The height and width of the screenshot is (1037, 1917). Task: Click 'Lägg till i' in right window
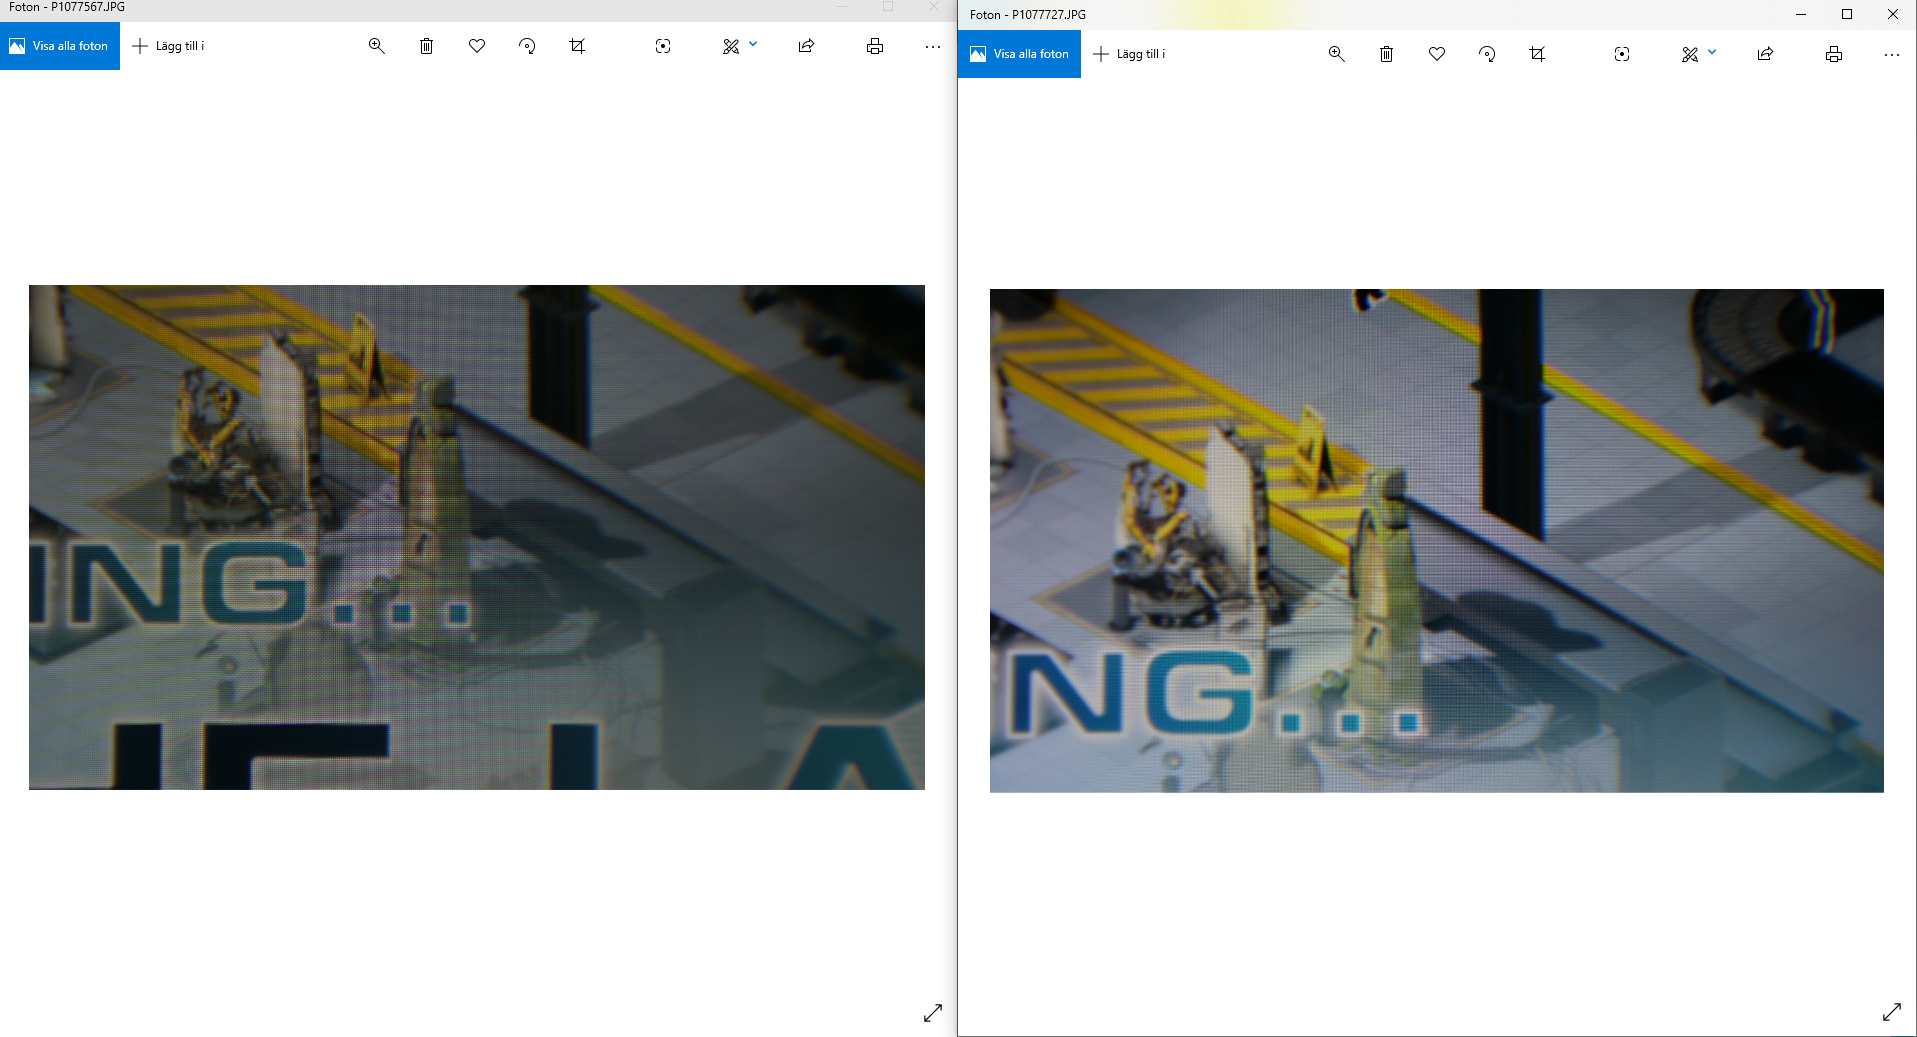click(1129, 54)
